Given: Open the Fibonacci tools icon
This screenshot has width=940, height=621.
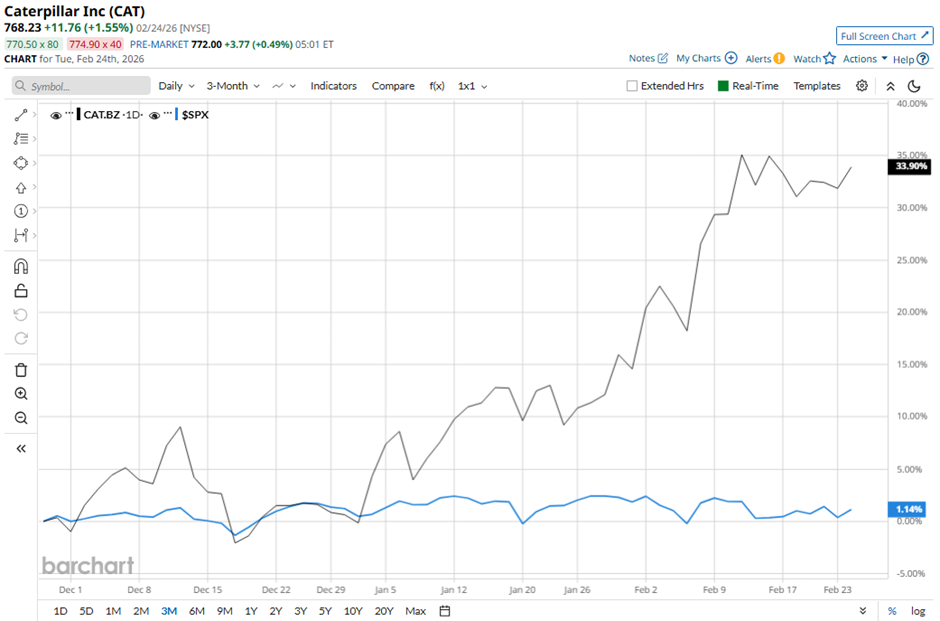Looking at the screenshot, I should (x=21, y=138).
